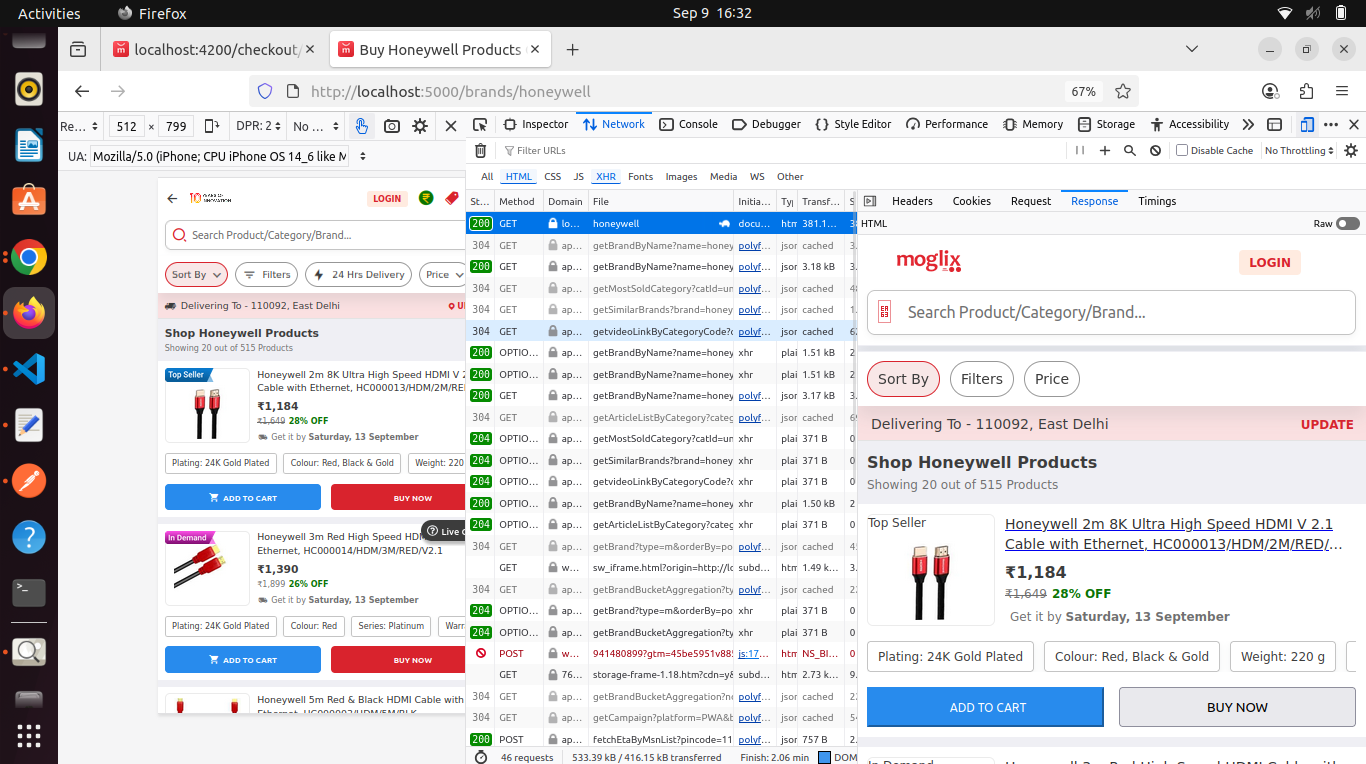The image size is (1366, 764).
Task: Click the LOGIN button in response preview
Action: click(x=1269, y=263)
